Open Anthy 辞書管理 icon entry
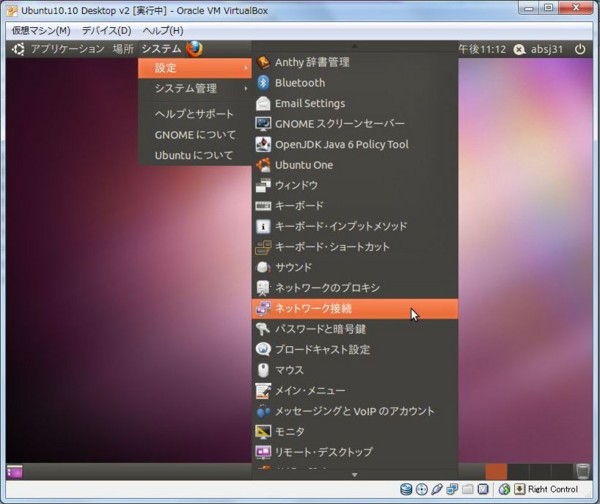The image size is (600, 504). click(x=263, y=62)
